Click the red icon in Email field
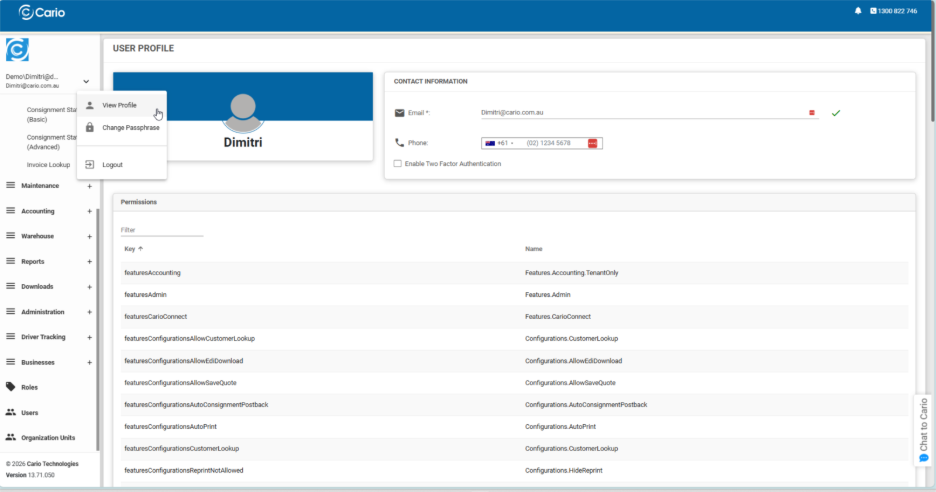 pos(812,113)
